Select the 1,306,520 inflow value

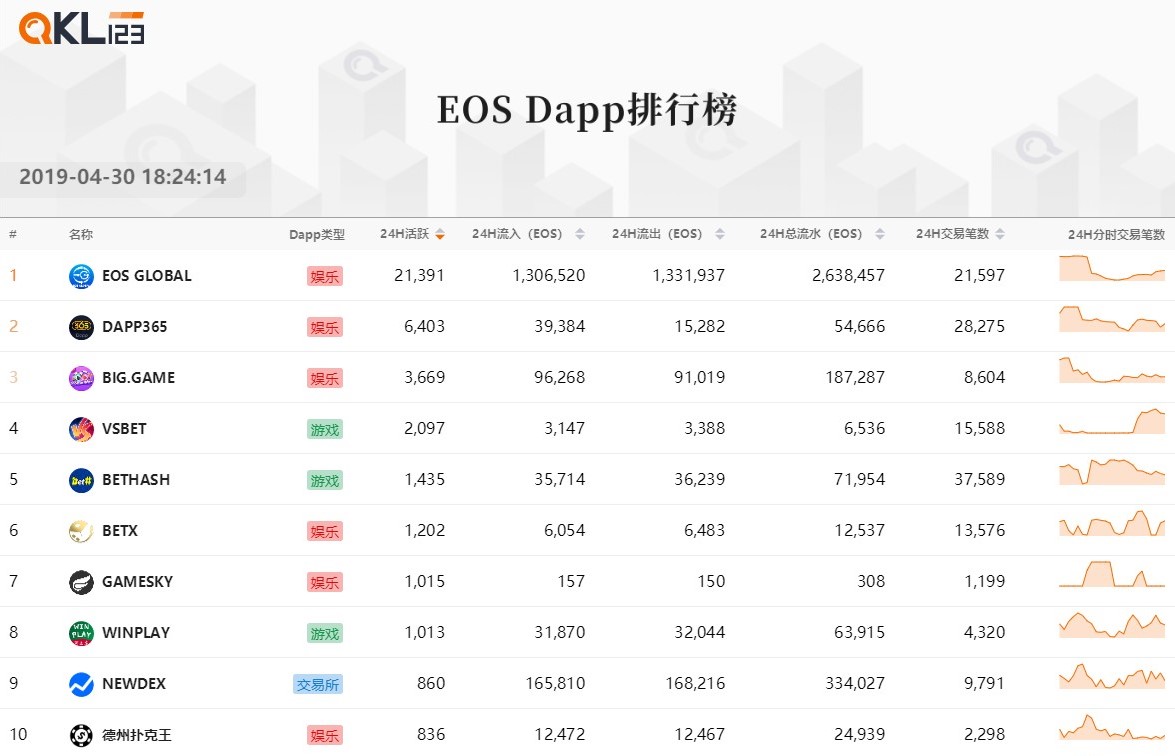549,276
